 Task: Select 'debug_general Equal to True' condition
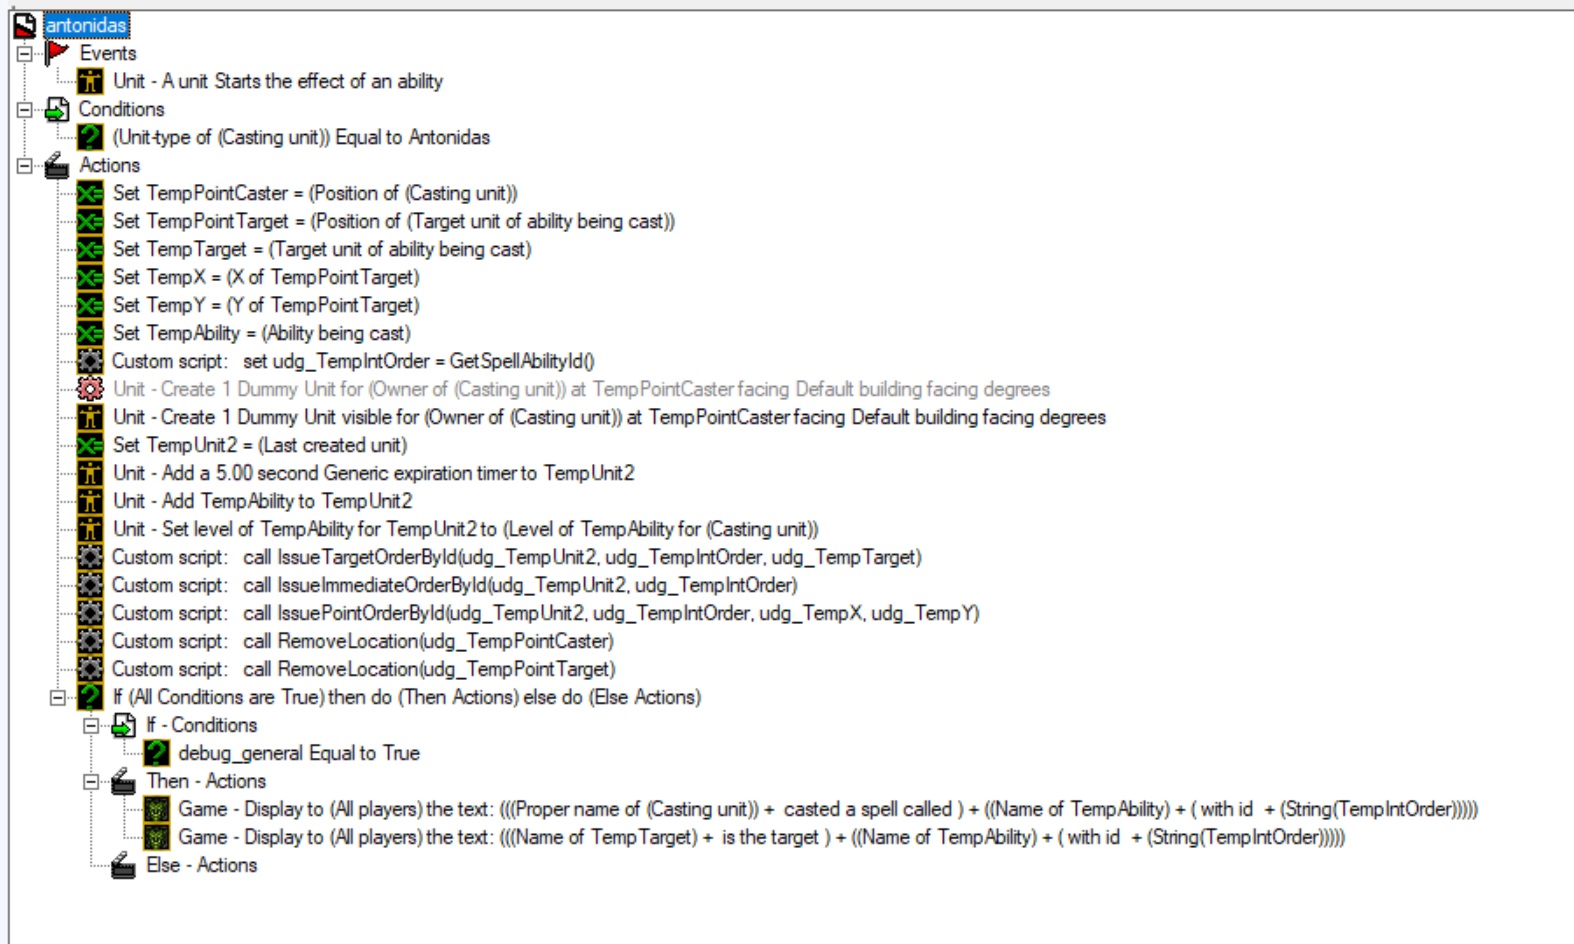pyautogui.click(x=299, y=753)
